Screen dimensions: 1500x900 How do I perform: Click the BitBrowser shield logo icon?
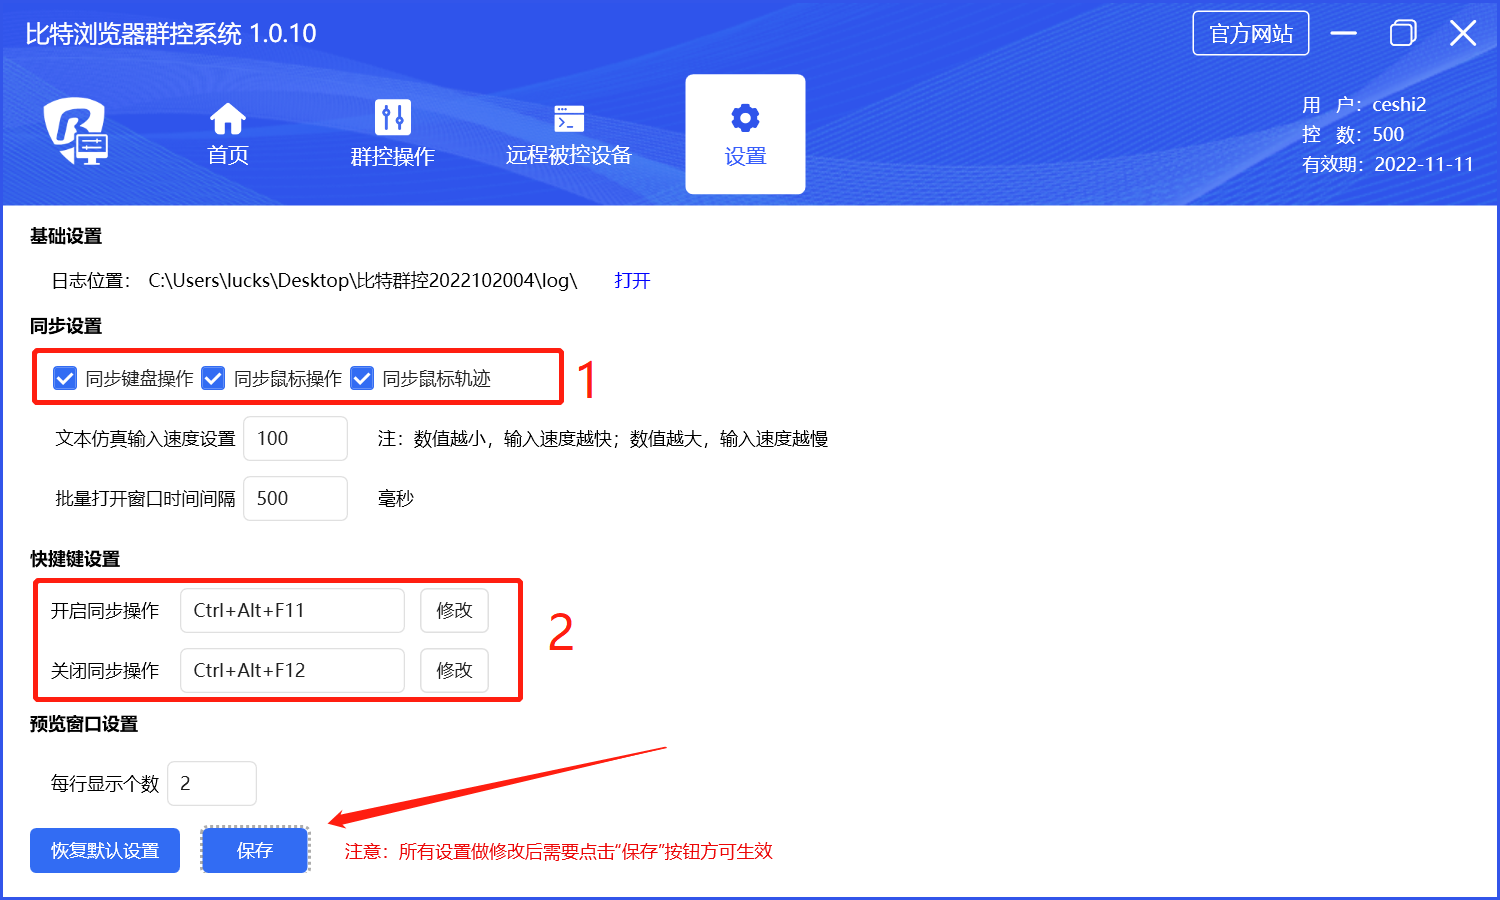[x=75, y=131]
